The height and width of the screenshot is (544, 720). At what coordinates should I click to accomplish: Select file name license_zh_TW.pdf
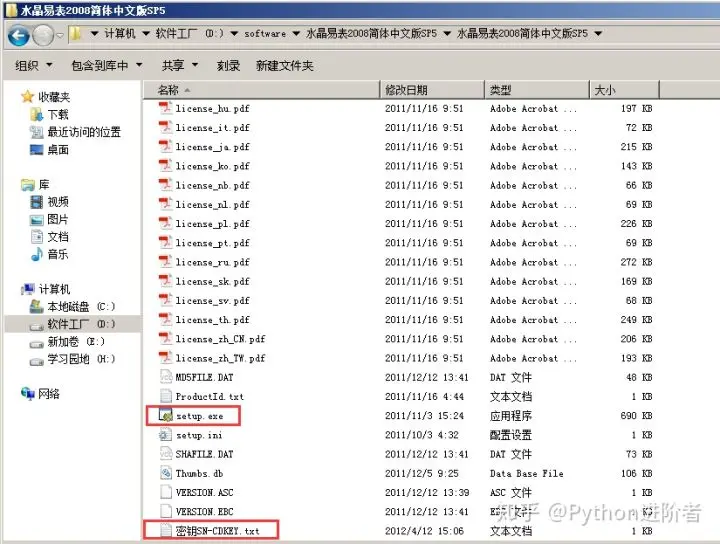click(x=220, y=358)
